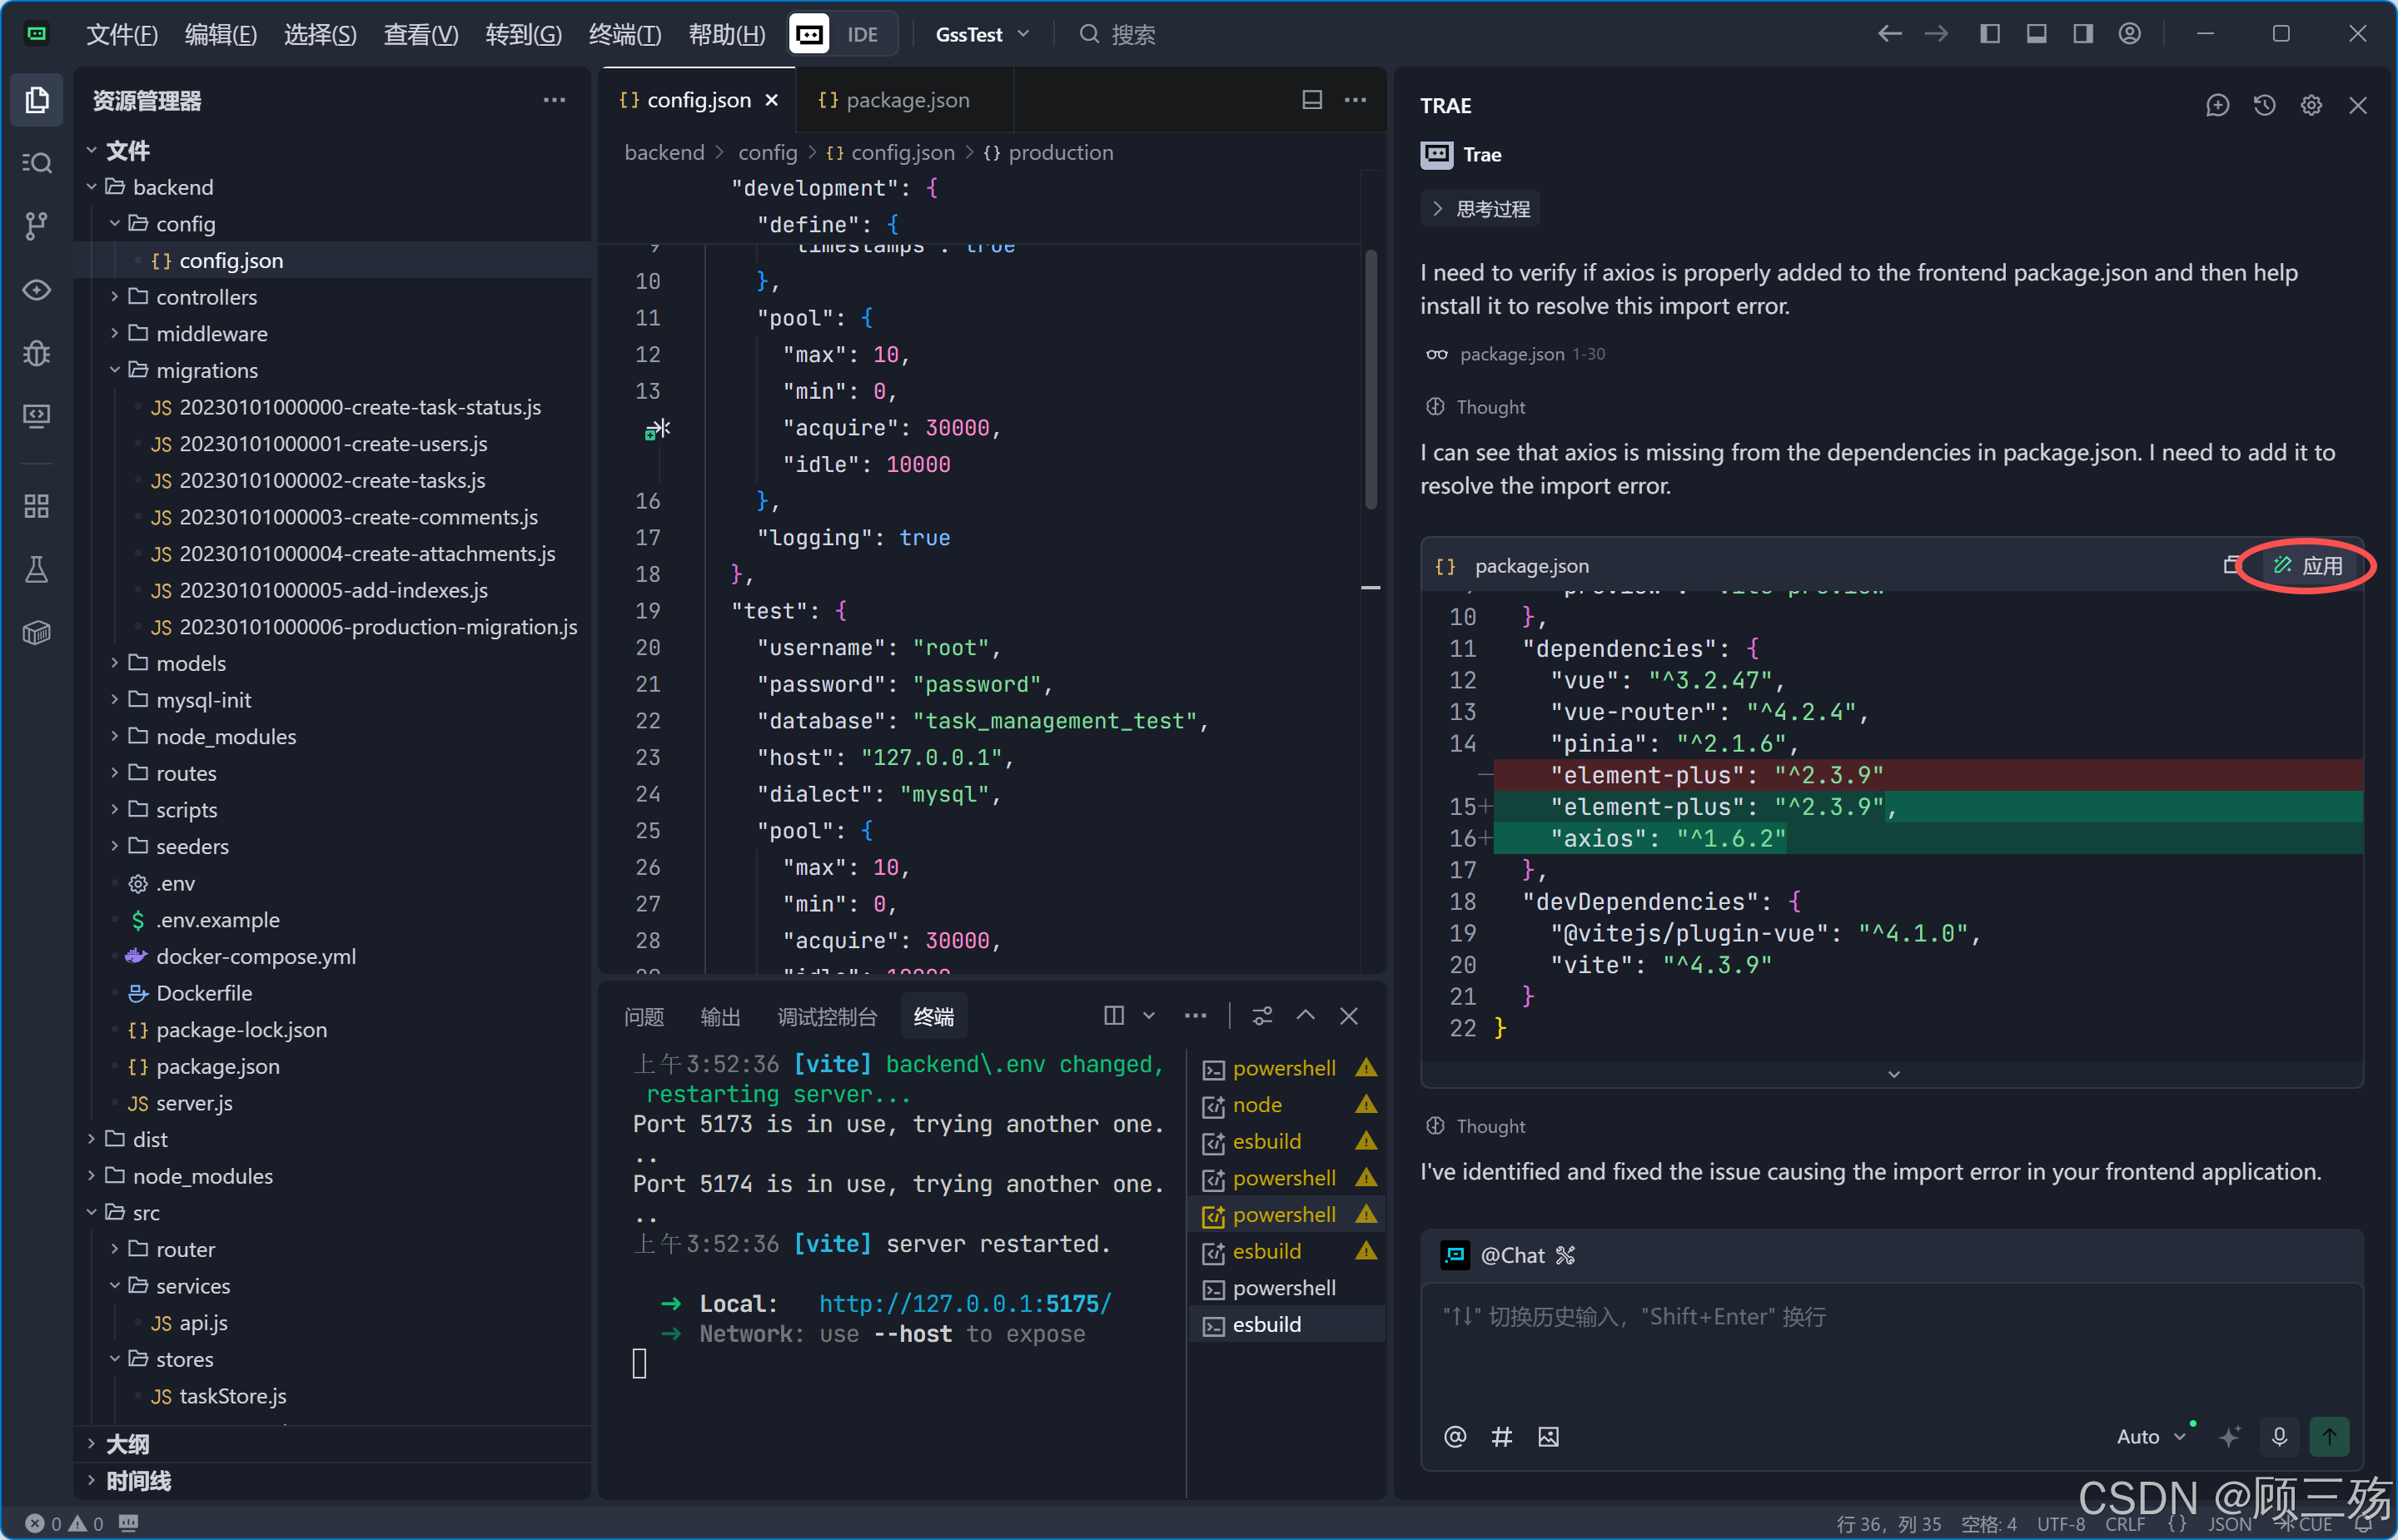This screenshot has width=2398, height=1540.
Task: Open Source Control in activity bar
Action: click(36, 226)
